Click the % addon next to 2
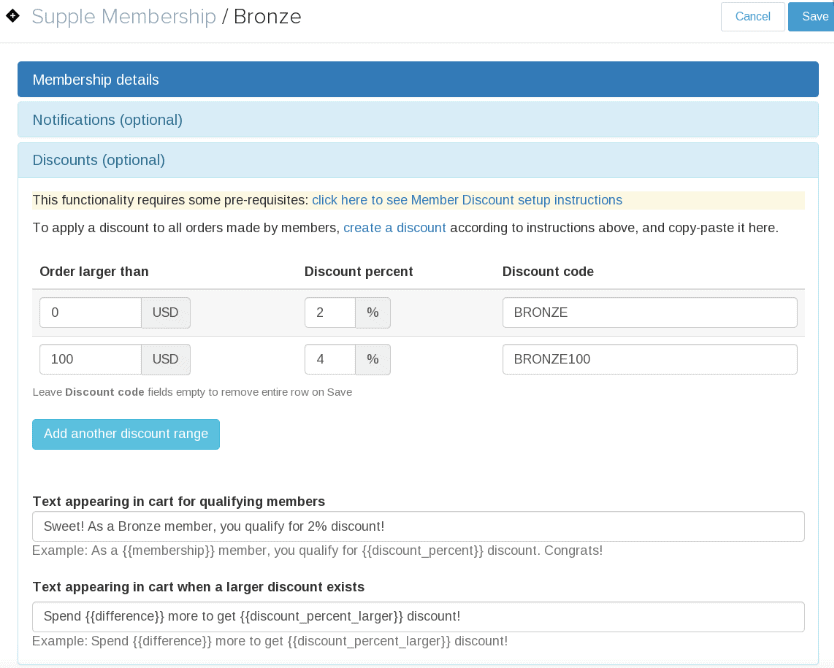Image resolution: width=834 pixels, height=668 pixels. click(373, 313)
